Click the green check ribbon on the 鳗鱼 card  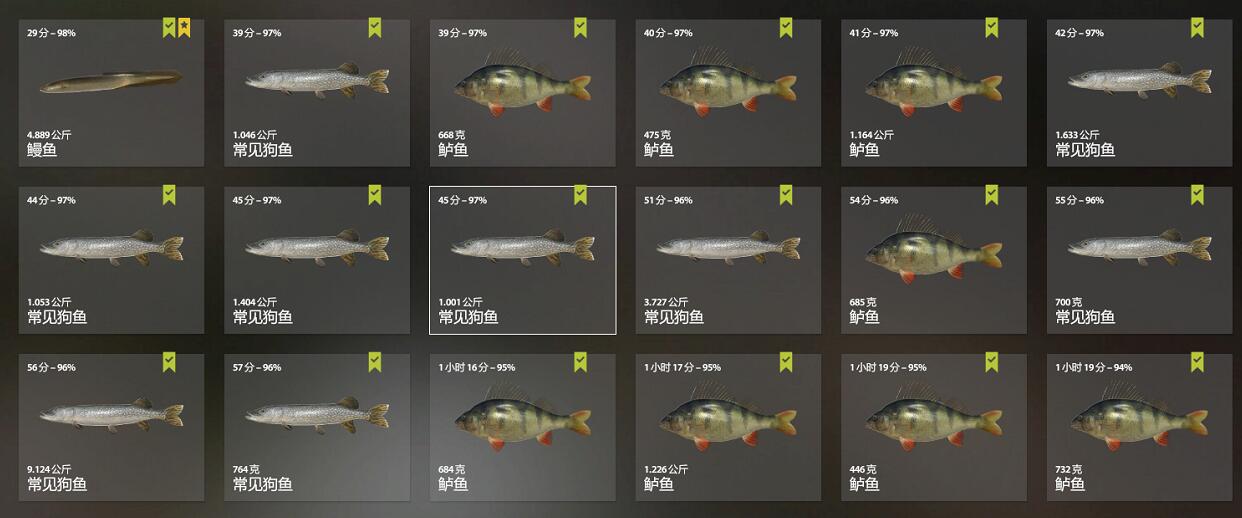[x=169, y=28]
